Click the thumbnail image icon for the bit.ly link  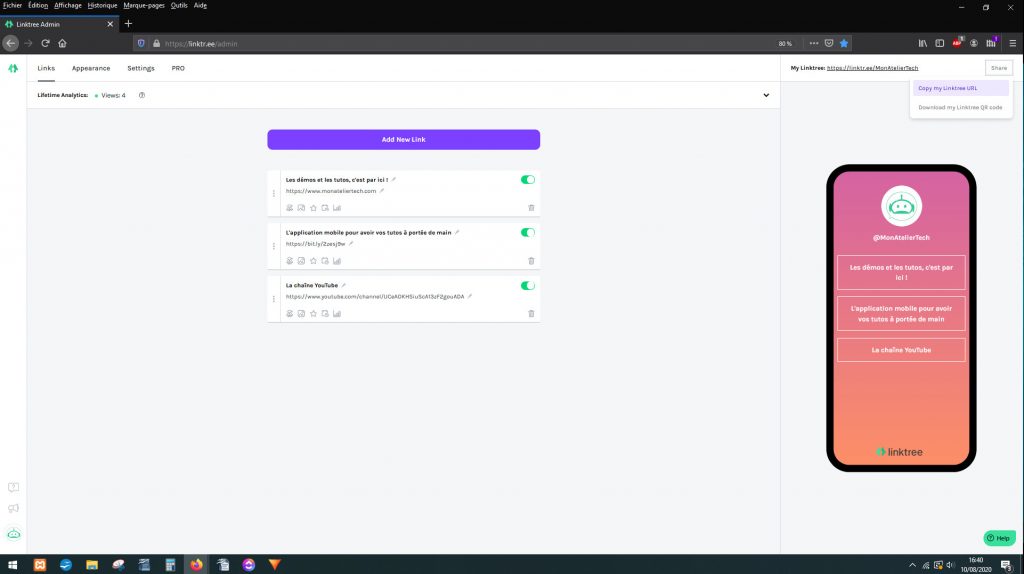(x=301, y=261)
